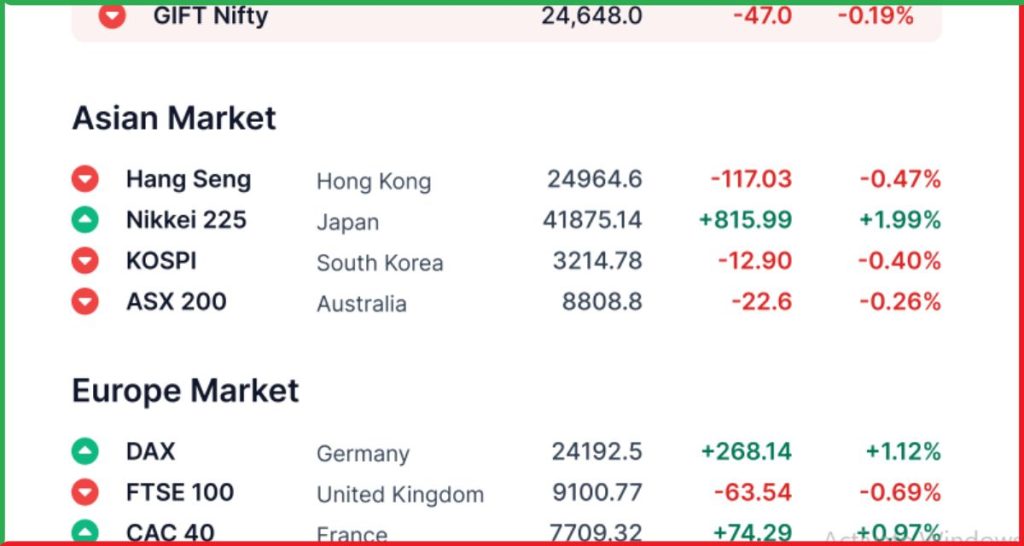
Task: Open the Hang Seng index name
Action: 189,180
